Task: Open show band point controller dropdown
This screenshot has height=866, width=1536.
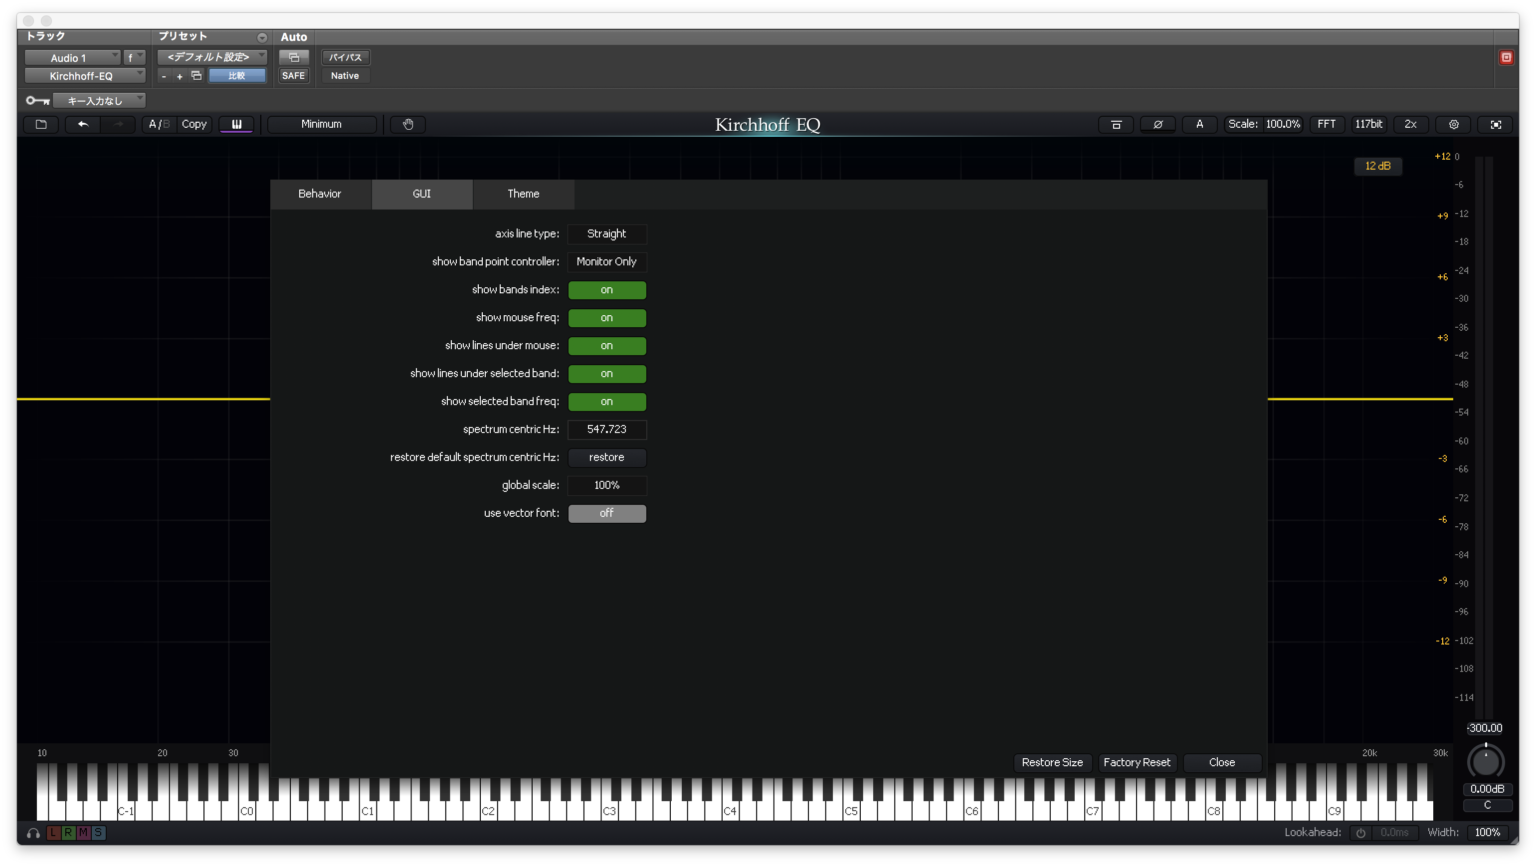Action: pyautogui.click(x=607, y=262)
